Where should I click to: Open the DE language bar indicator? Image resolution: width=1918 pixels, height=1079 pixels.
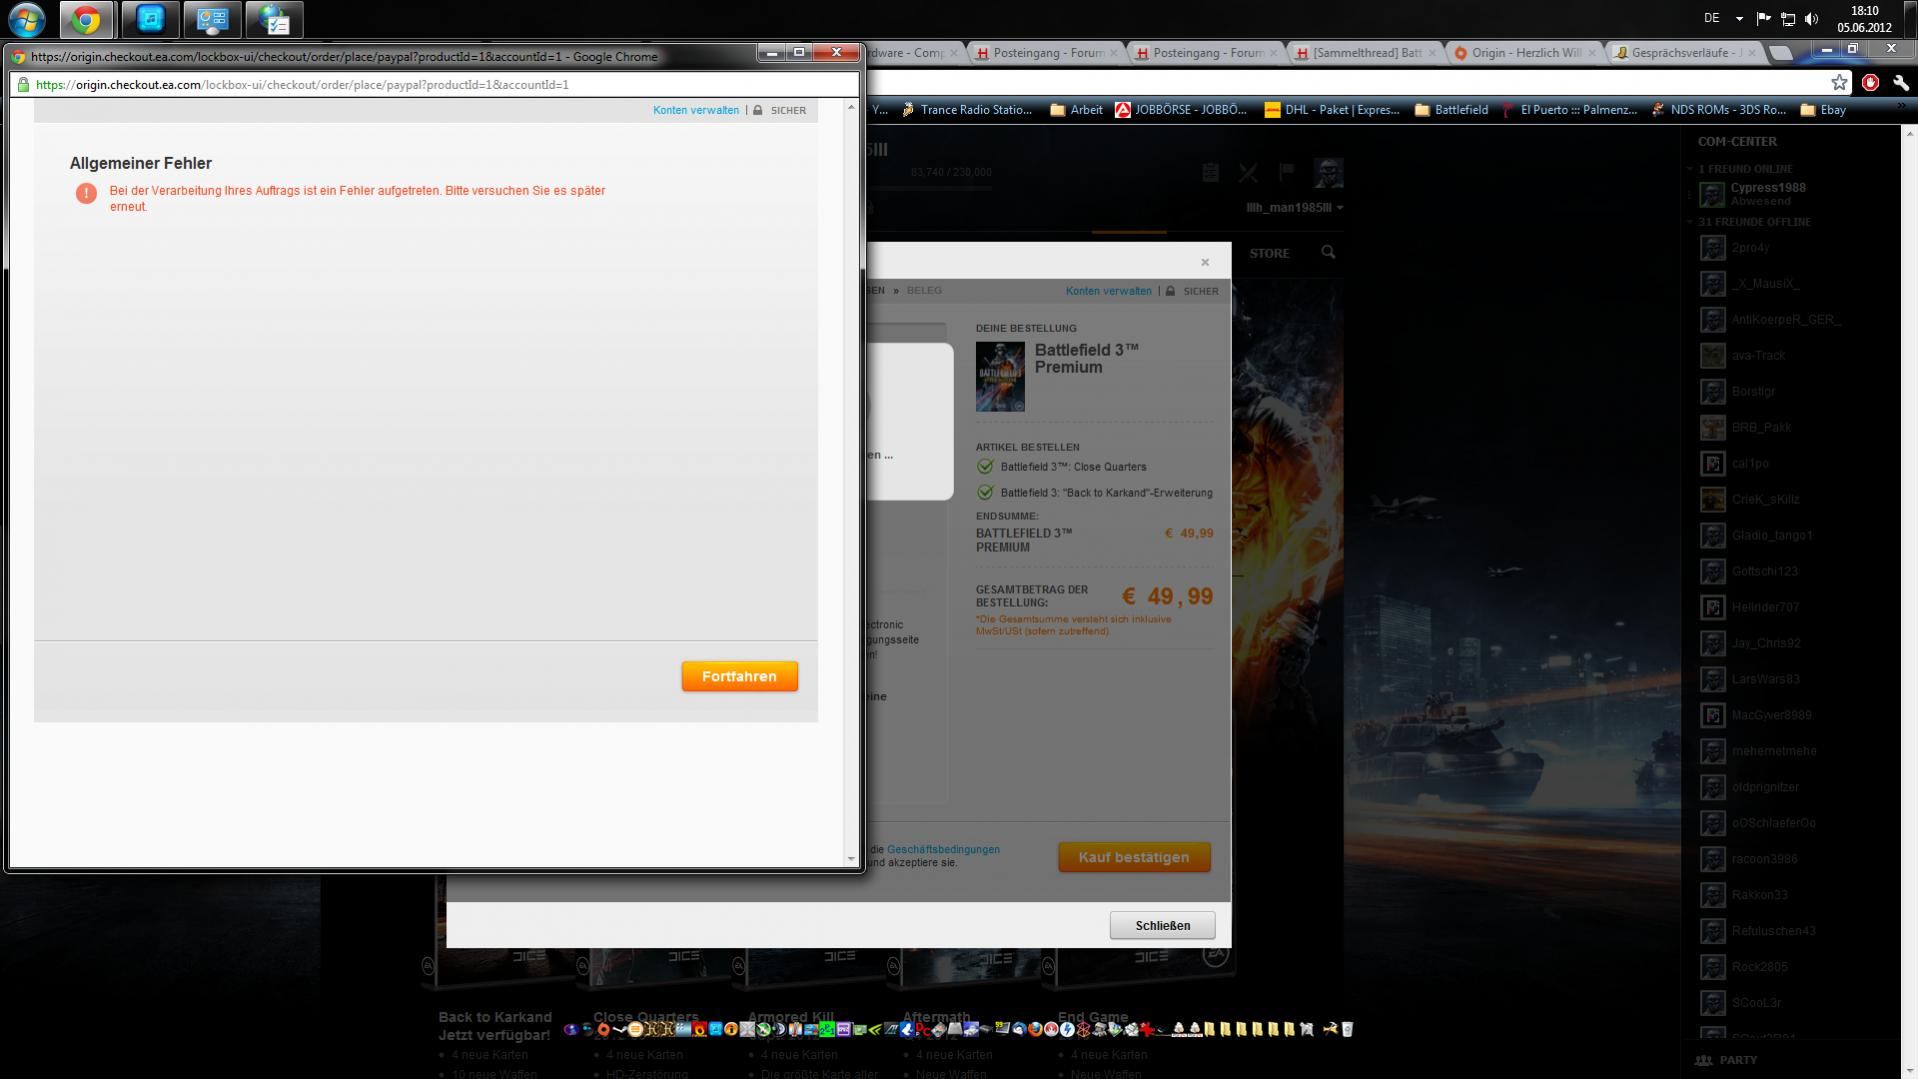click(x=1712, y=18)
